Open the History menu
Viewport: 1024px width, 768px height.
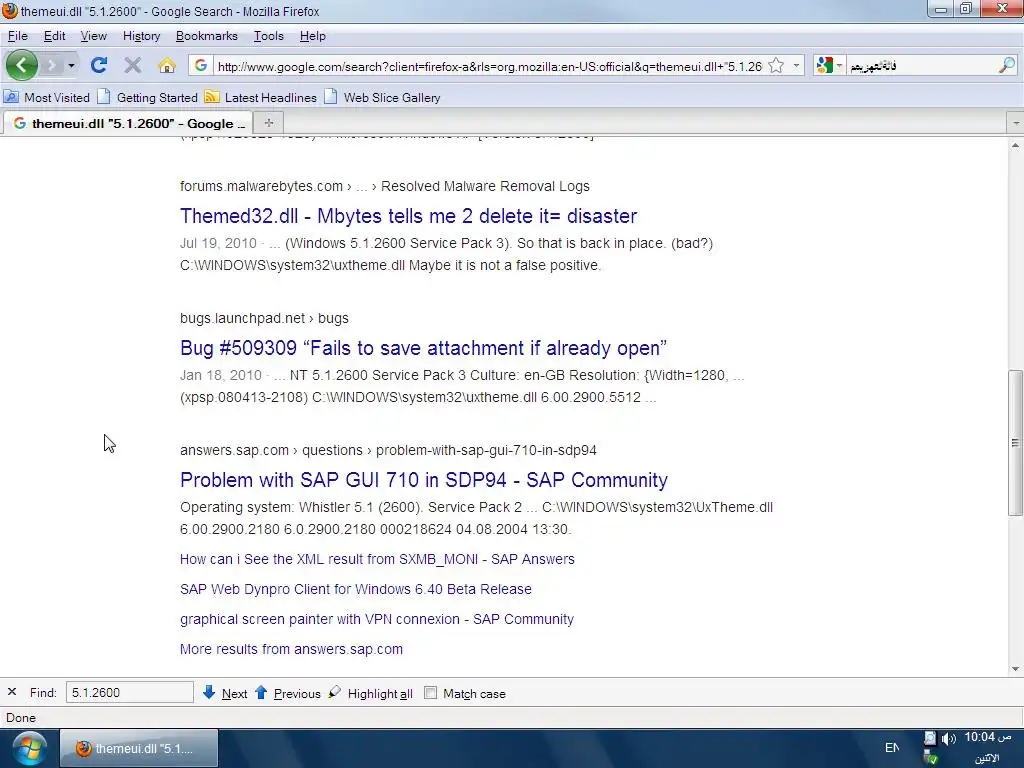(x=141, y=36)
